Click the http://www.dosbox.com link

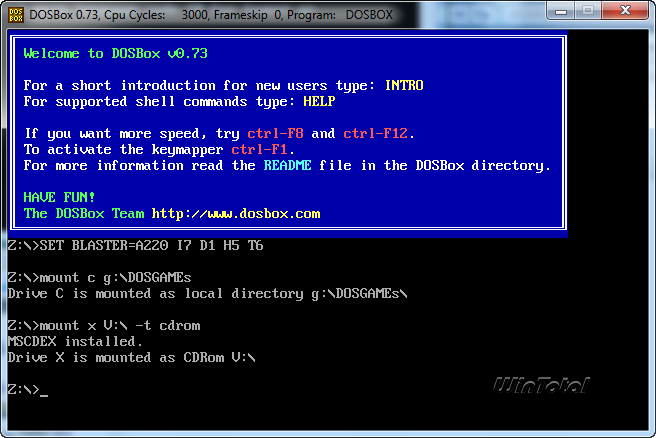pyautogui.click(x=236, y=214)
